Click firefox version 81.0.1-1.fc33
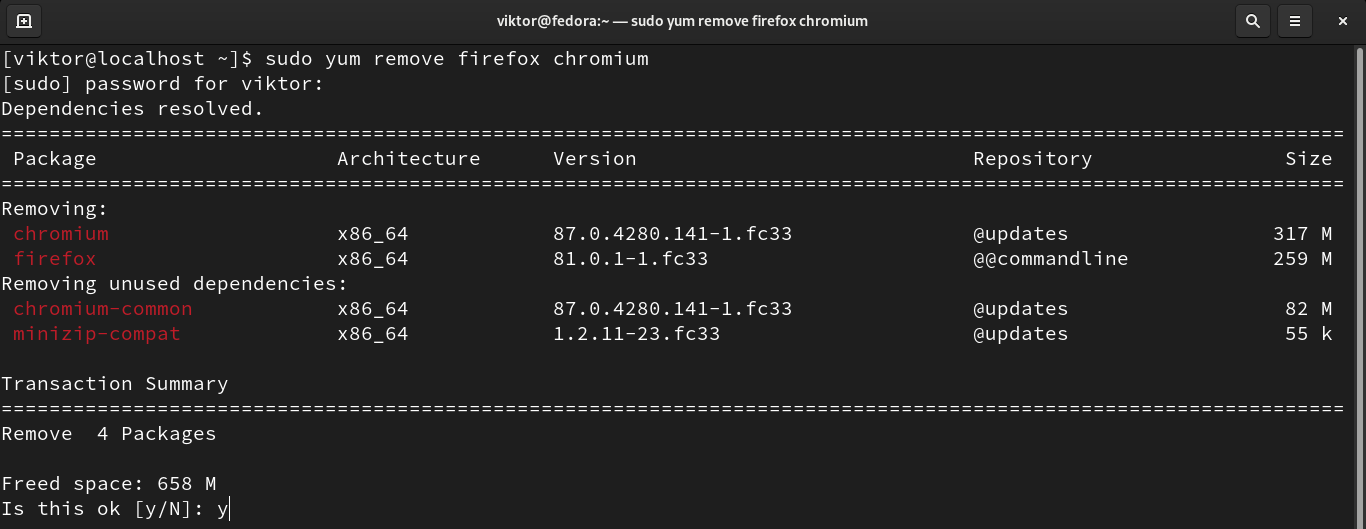This screenshot has height=529, width=1366. [x=630, y=259]
